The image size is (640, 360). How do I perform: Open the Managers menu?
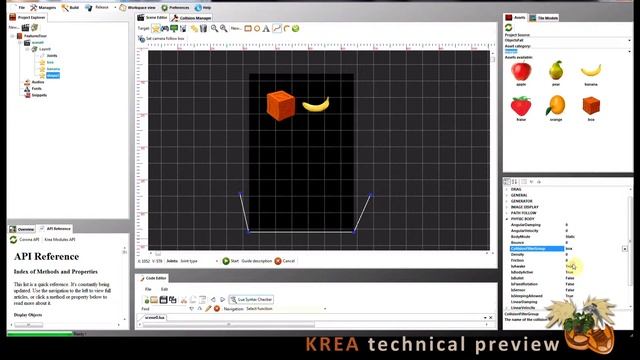click(43, 7)
